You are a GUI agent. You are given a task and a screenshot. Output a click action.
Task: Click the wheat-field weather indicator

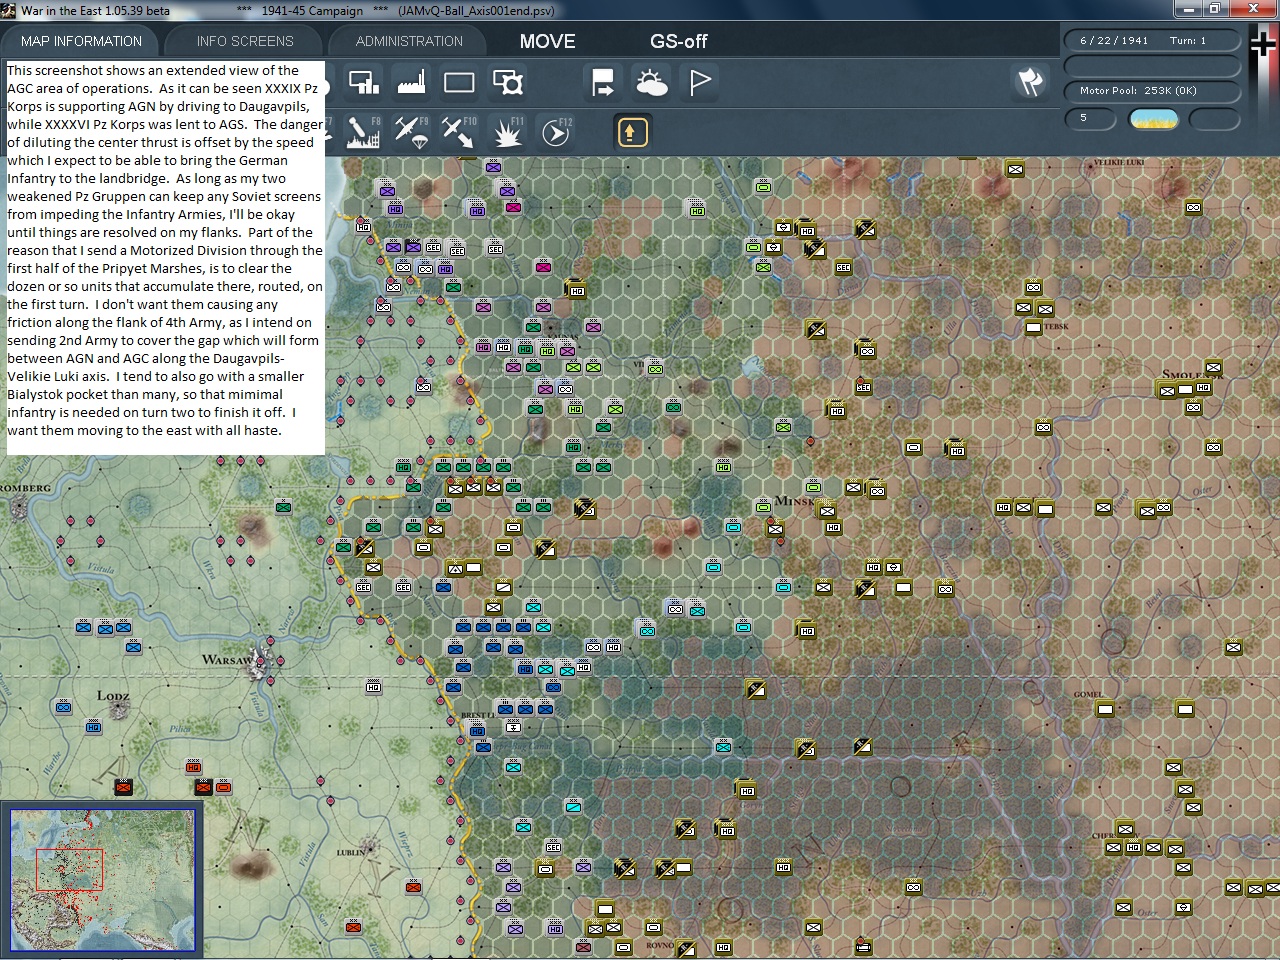pyautogui.click(x=1153, y=119)
